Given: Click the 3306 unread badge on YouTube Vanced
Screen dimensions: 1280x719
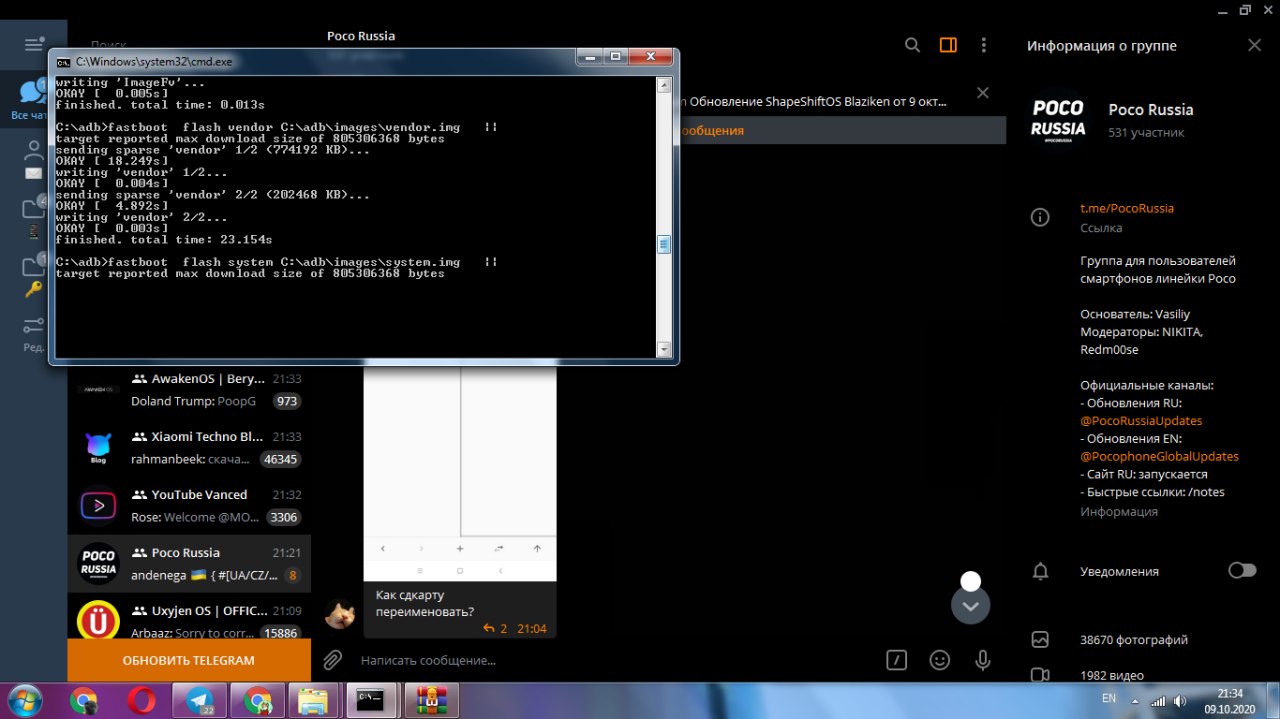Looking at the screenshot, I should point(284,517).
